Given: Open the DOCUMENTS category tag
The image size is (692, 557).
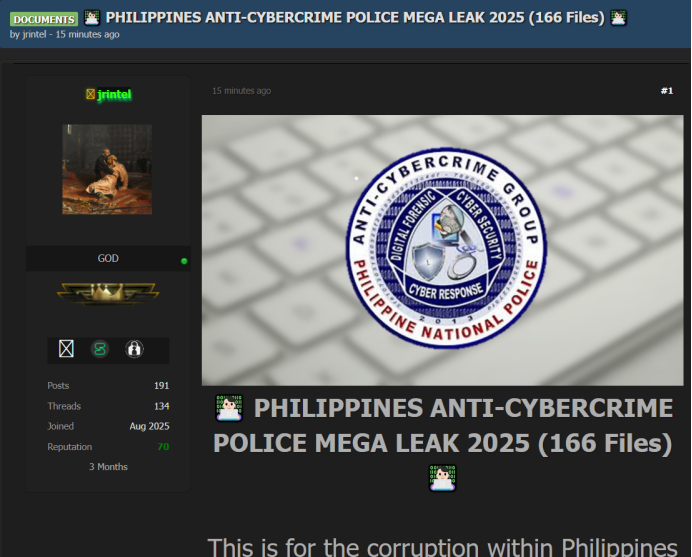Looking at the screenshot, I should tap(44, 19).
